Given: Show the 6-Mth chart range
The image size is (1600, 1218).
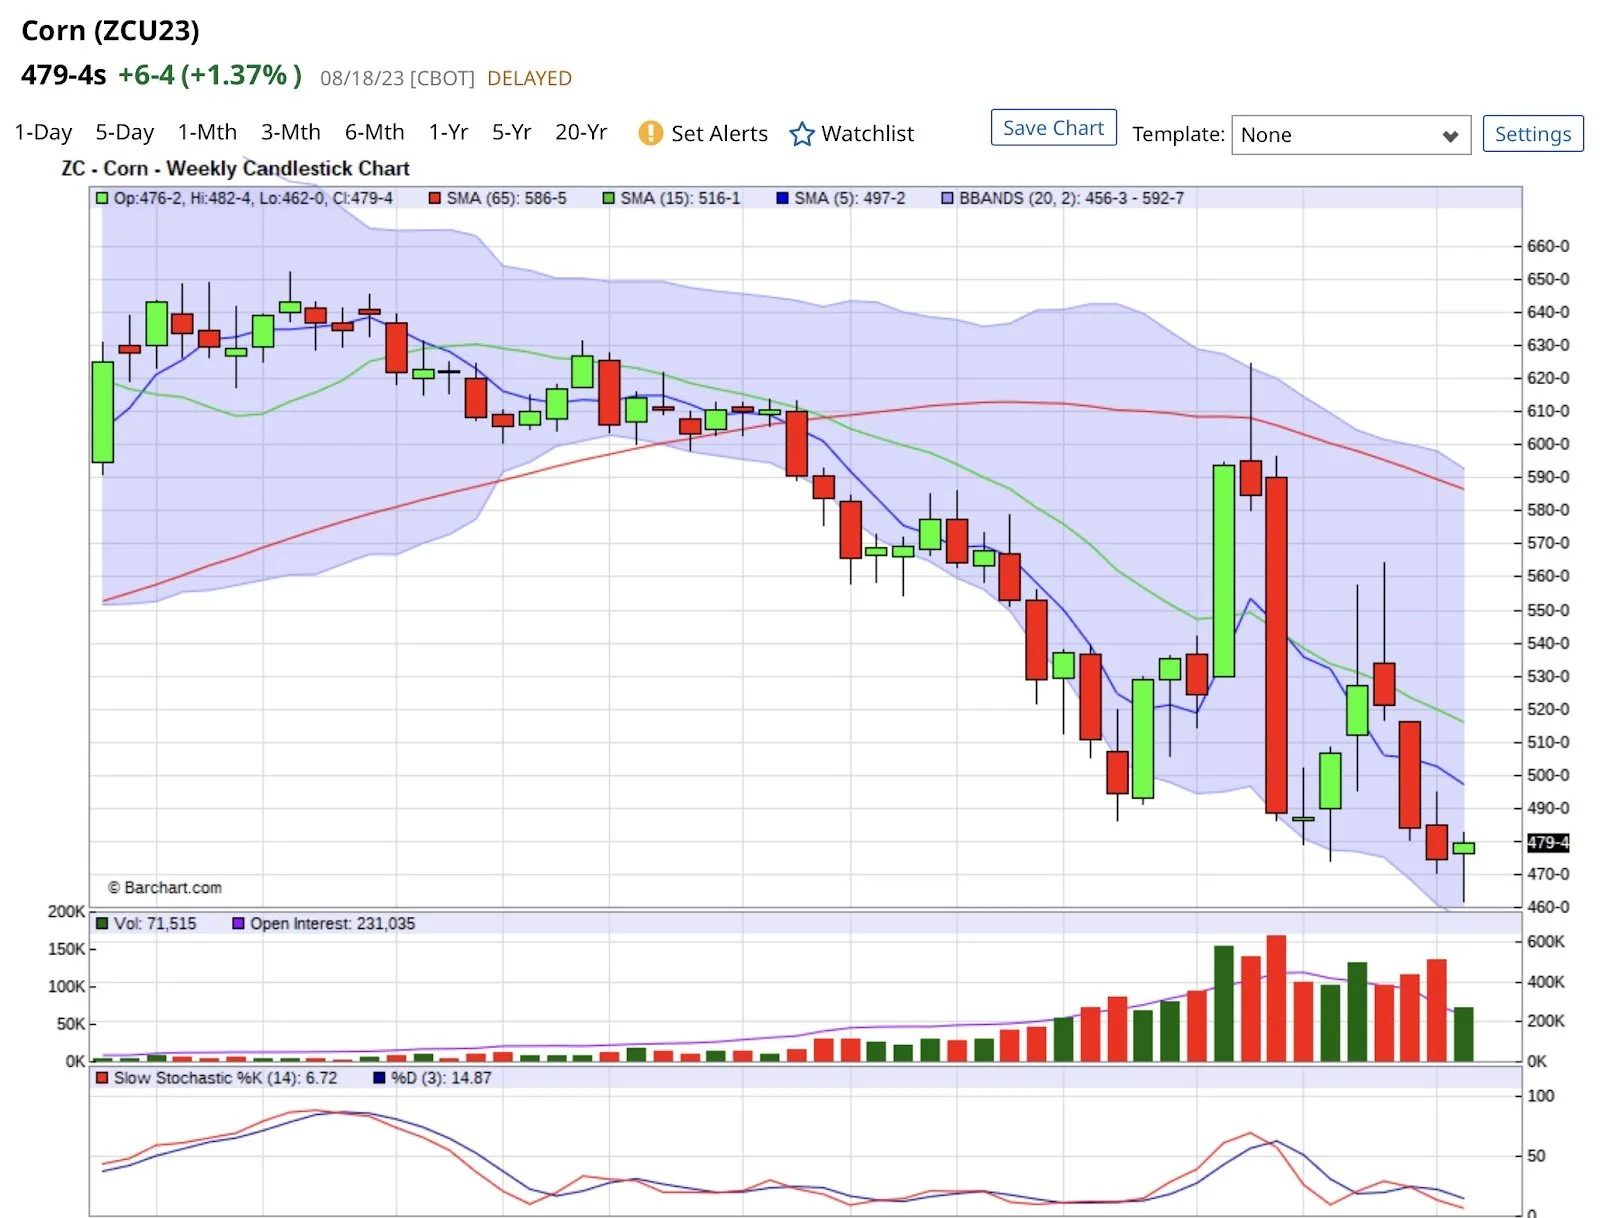Looking at the screenshot, I should tap(375, 133).
